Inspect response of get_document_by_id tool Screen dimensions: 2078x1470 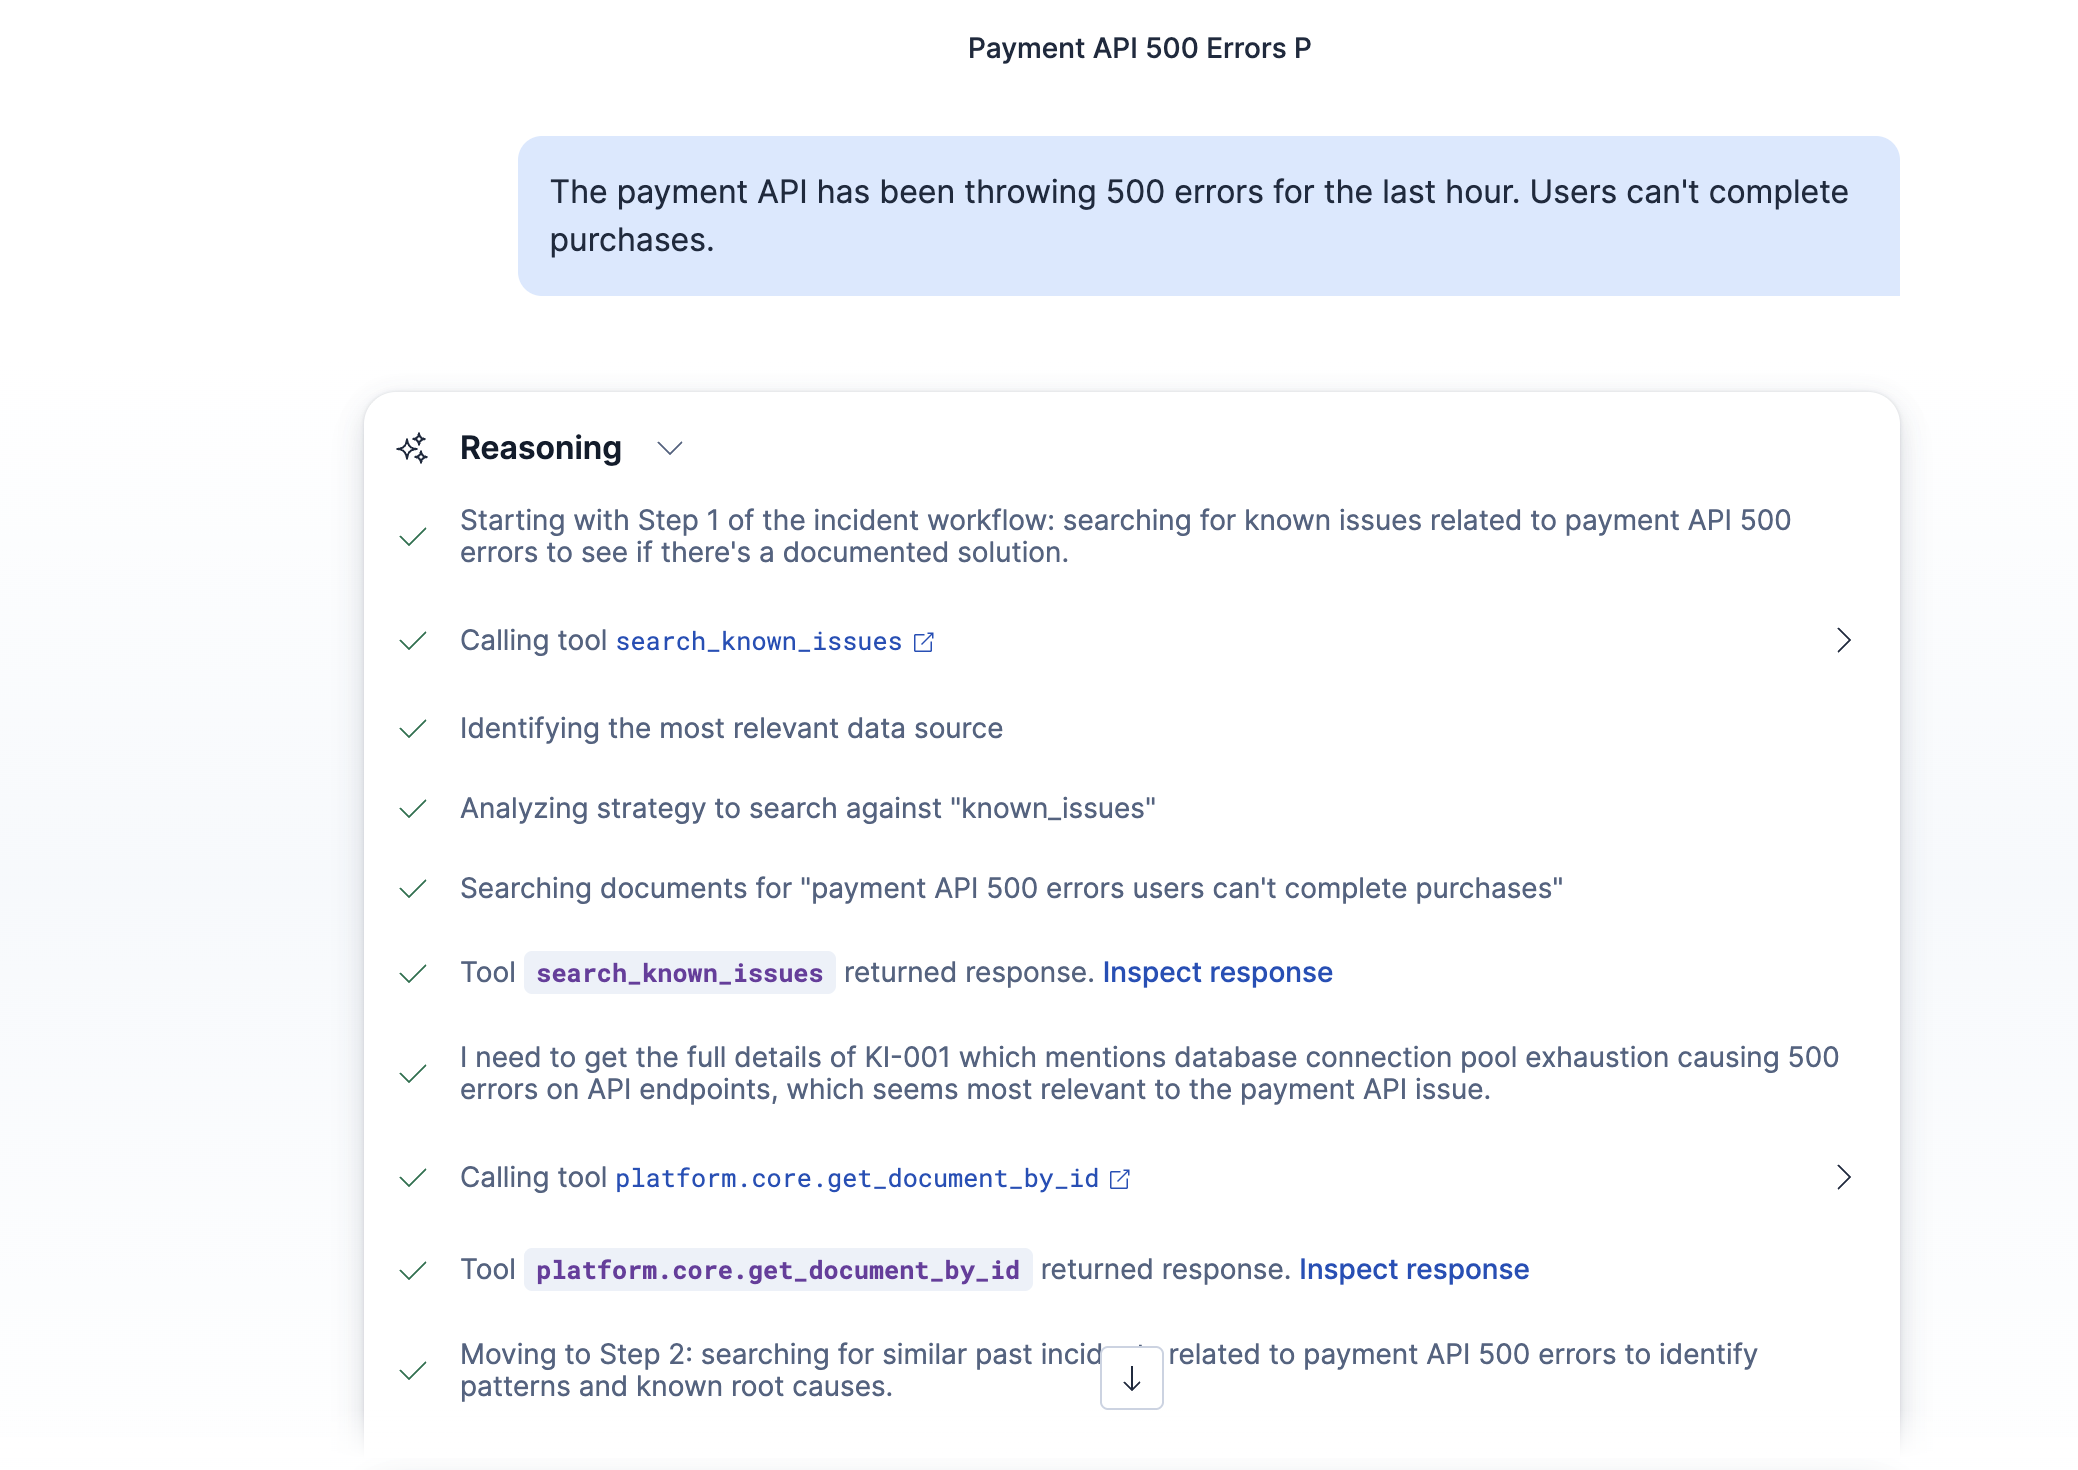click(x=1414, y=1269)
